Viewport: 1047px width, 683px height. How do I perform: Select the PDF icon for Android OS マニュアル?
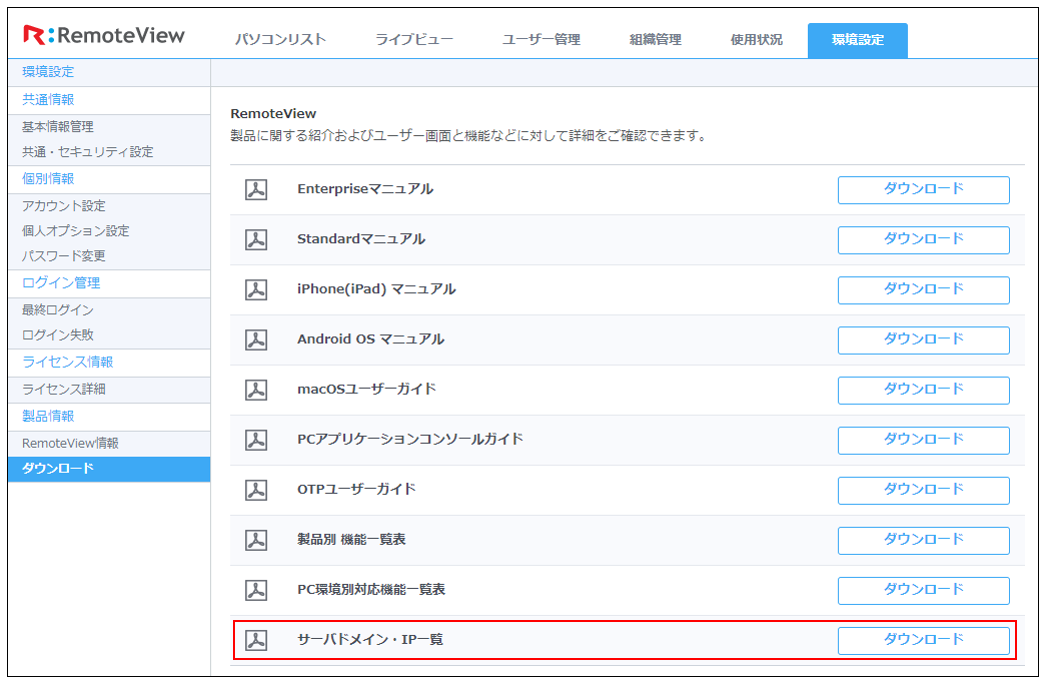pos(256,340)
